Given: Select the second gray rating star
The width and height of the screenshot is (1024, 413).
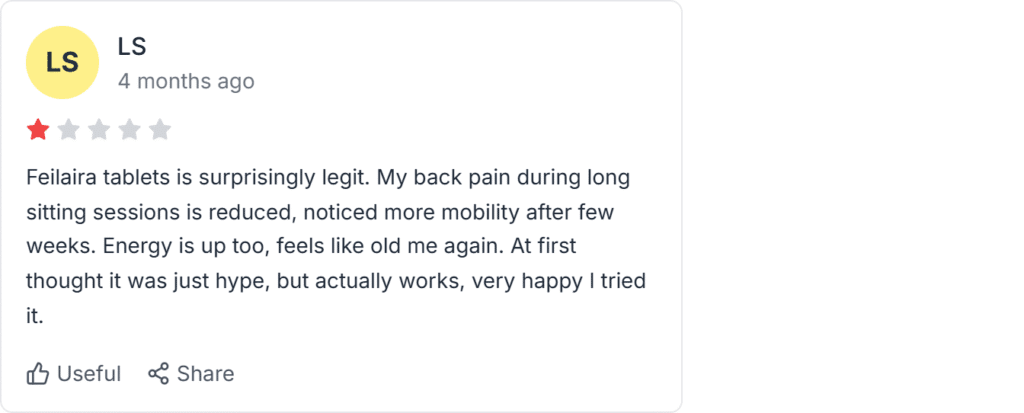Looking at the screenshot, I should 69,130.
